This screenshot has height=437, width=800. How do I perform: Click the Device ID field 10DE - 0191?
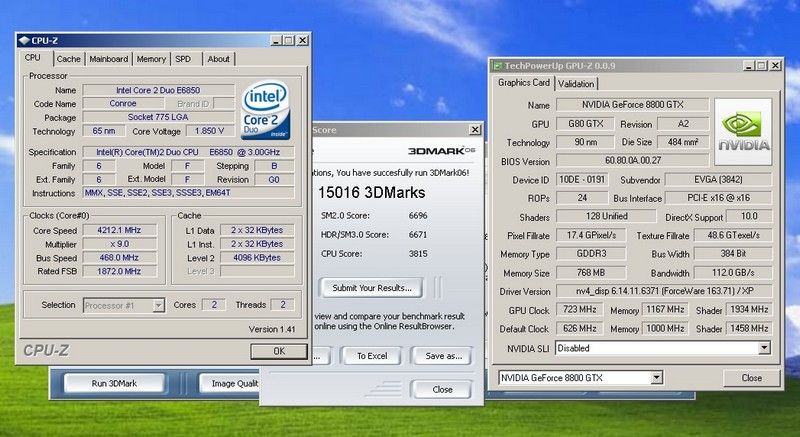[x=582, y=179]
